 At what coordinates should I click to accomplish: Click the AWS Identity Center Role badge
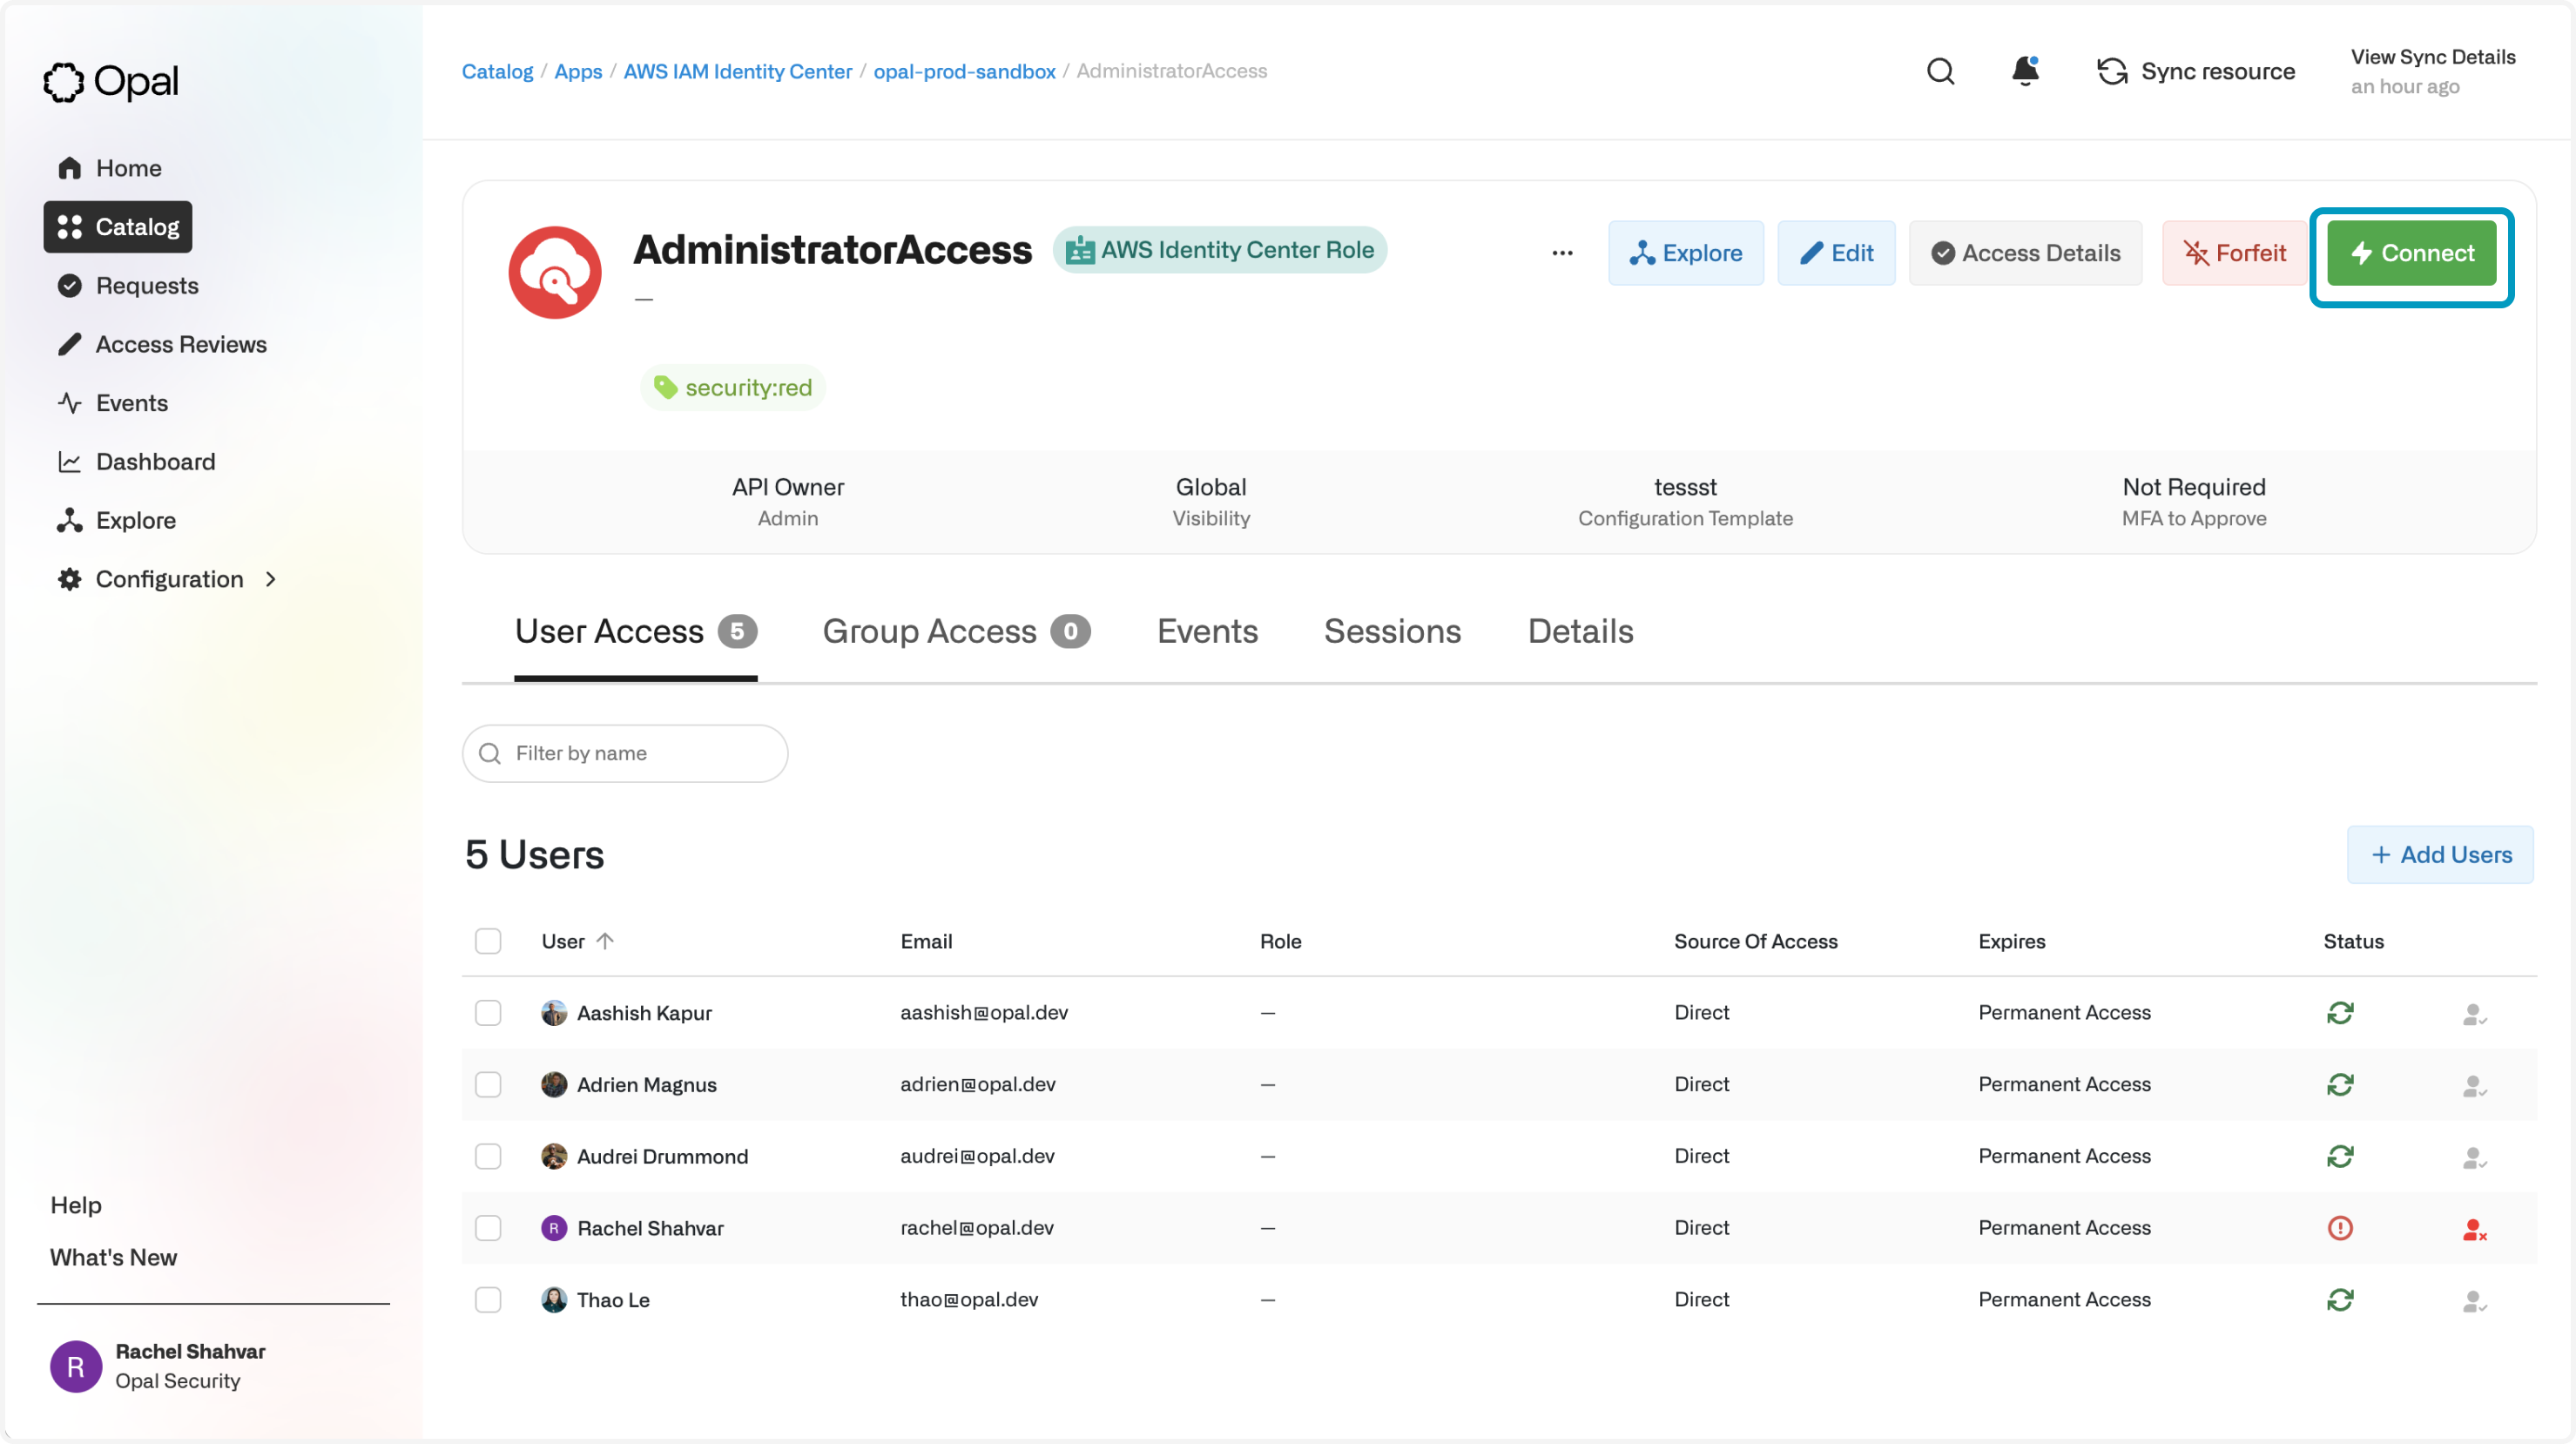pos(1219,250)
